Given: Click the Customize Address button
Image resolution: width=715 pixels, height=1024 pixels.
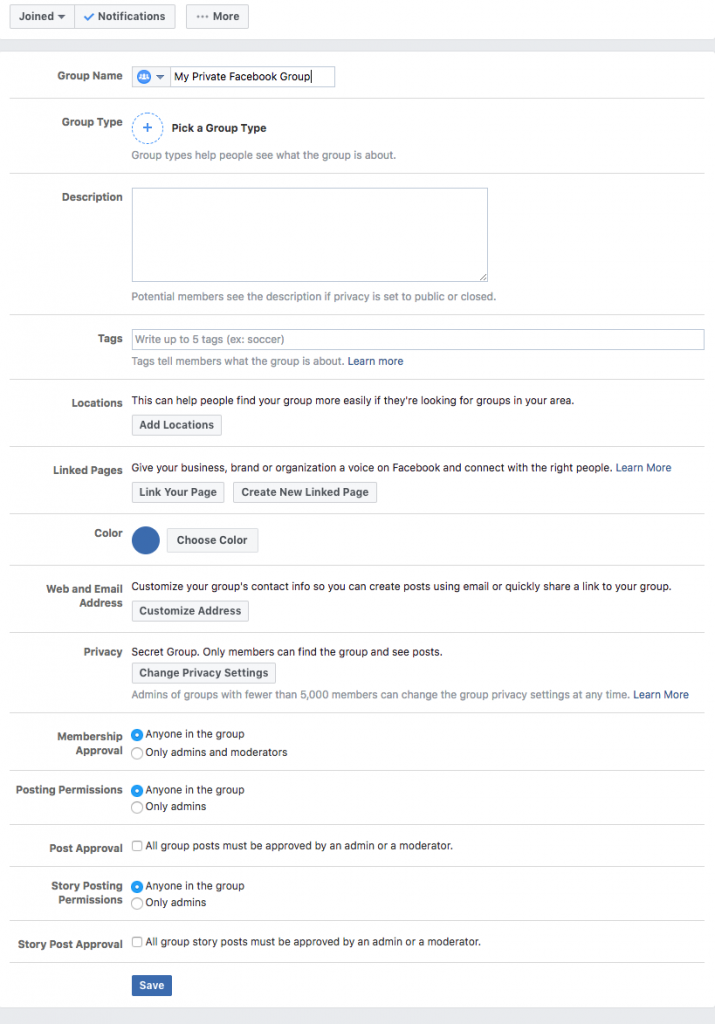Looking at the screenshot, I should click(189, 610).
